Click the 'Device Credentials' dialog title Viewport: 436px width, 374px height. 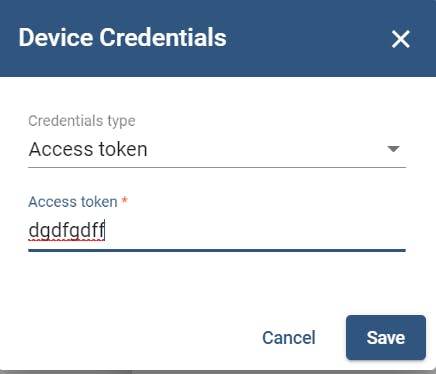123,38
